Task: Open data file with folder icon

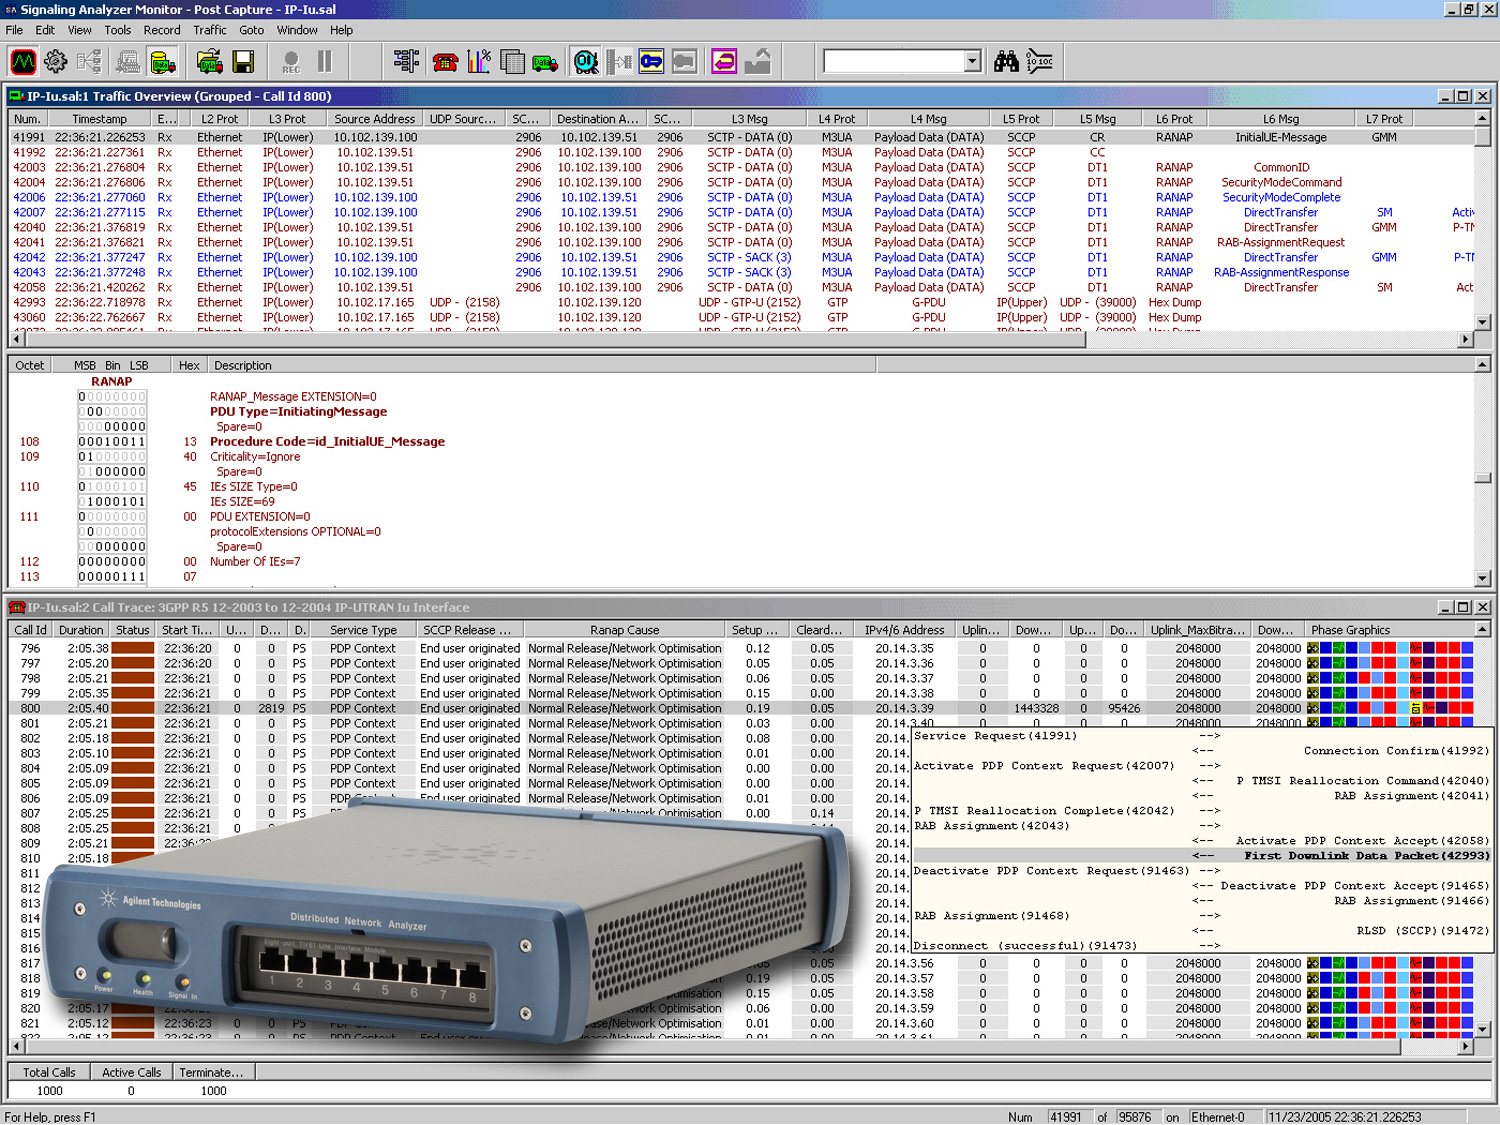Action: click(x=209, y=62)
